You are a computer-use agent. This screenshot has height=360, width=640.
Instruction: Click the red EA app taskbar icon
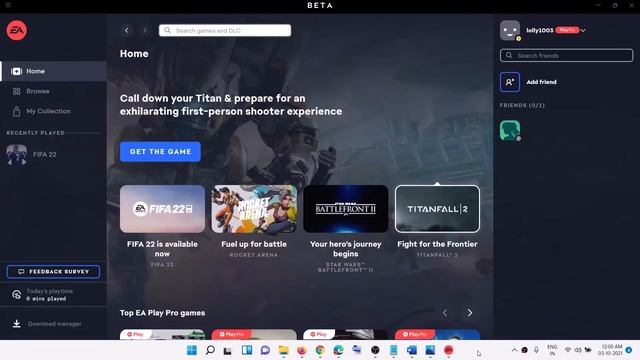tap(449, 350)
